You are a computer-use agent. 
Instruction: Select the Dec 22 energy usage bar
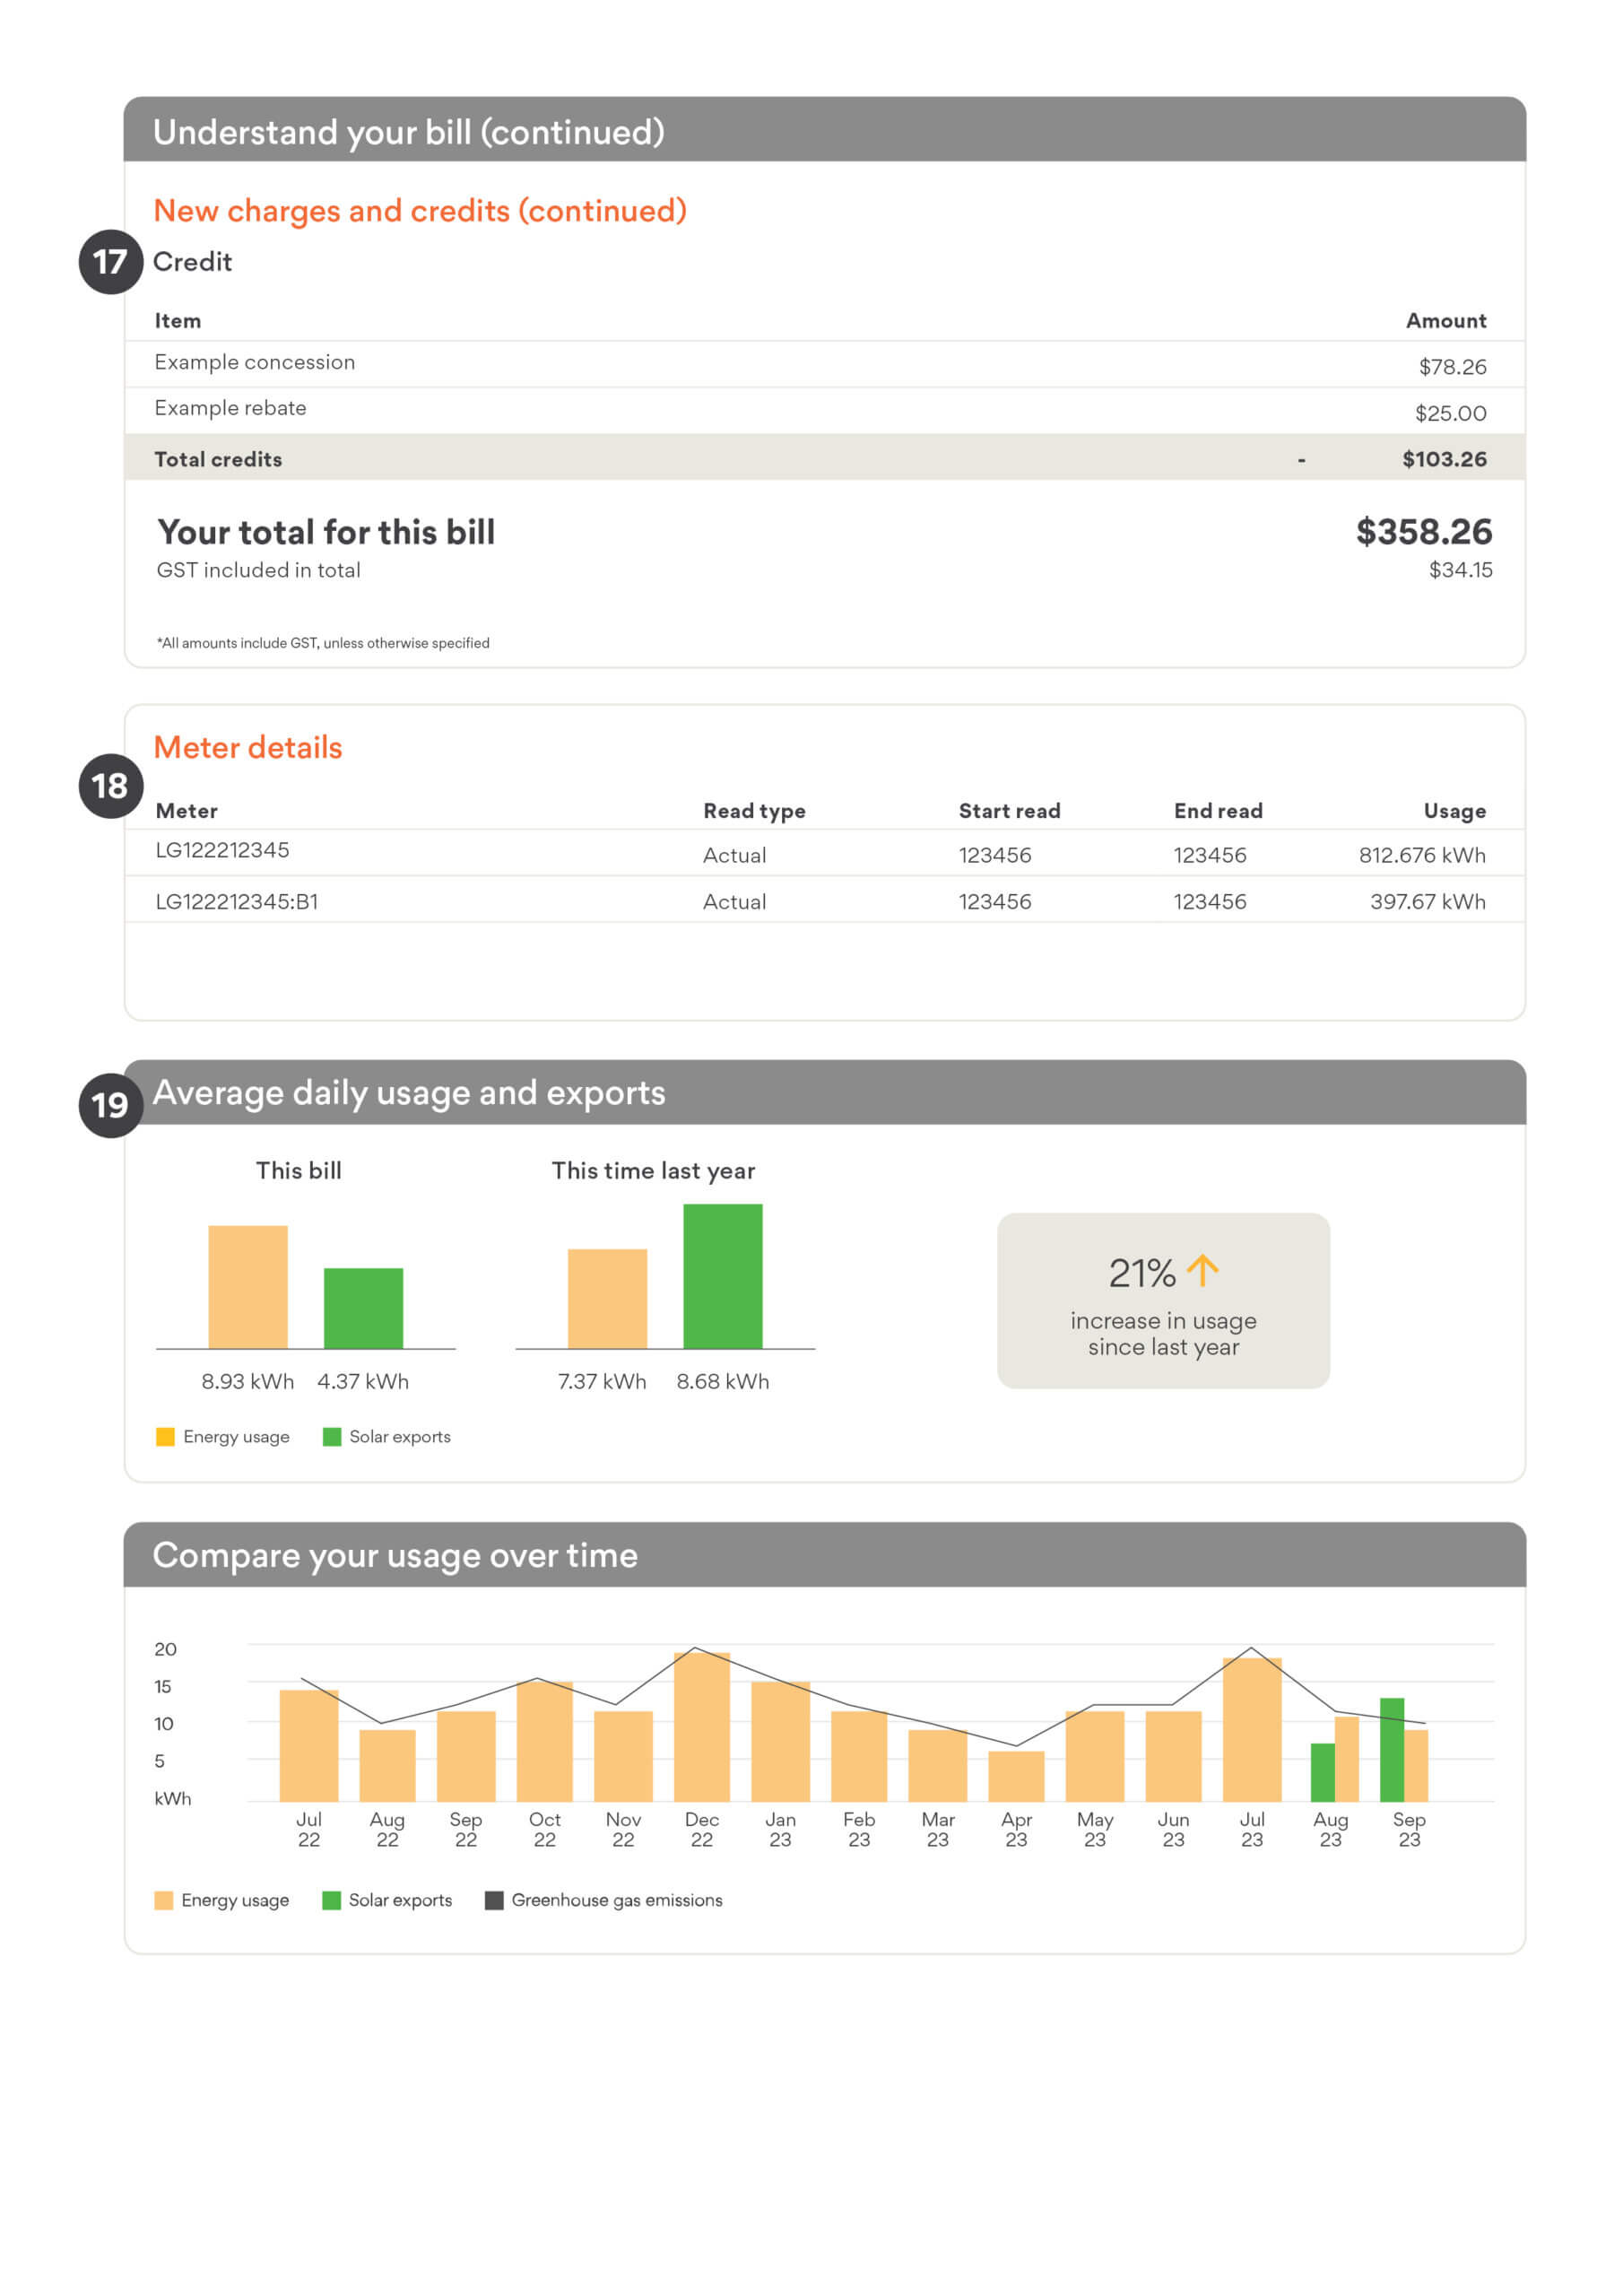coord(702,1728)
